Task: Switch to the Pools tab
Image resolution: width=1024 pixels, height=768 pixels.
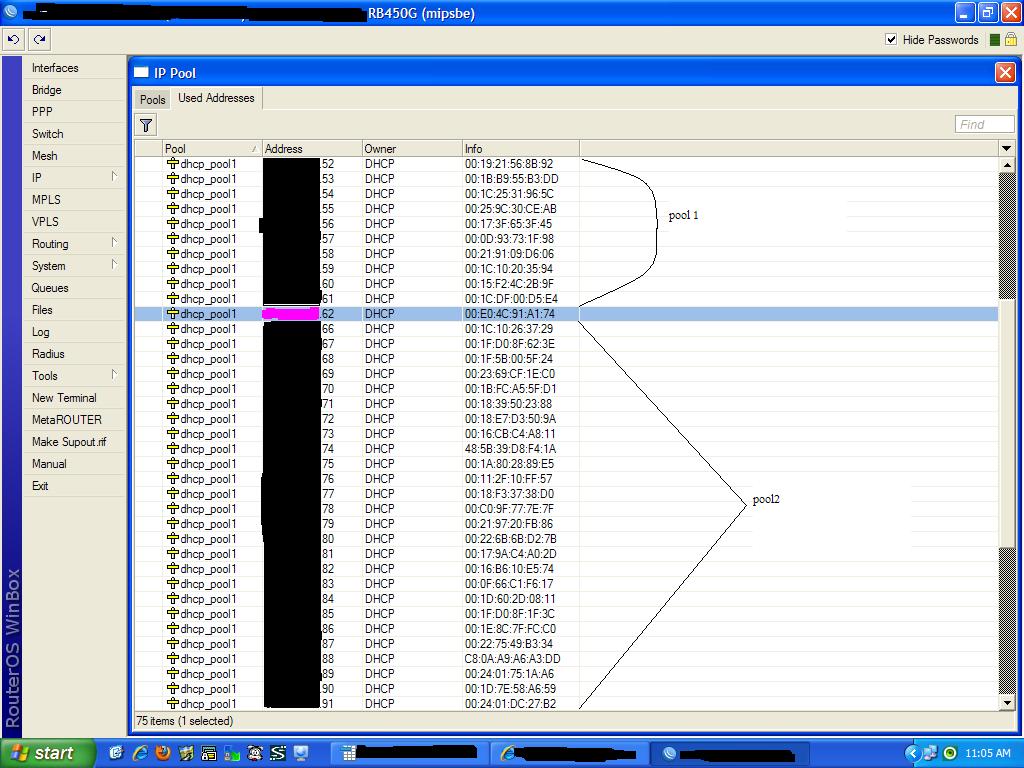Action: pos(151,98)
